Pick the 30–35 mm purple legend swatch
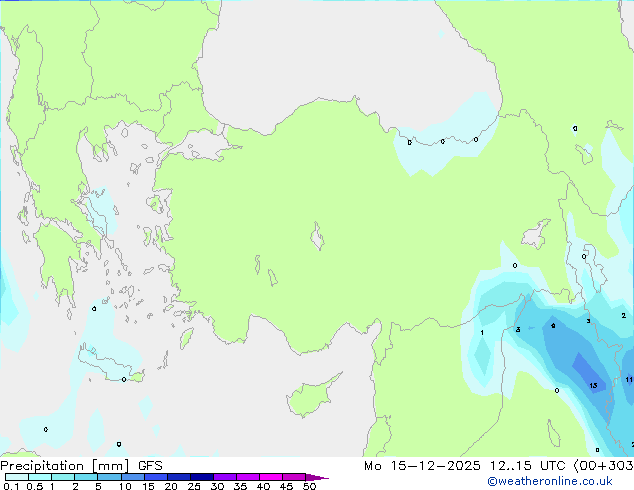Image resolution: width=634 pixels, height=490 pixels. tap(225, 477)
